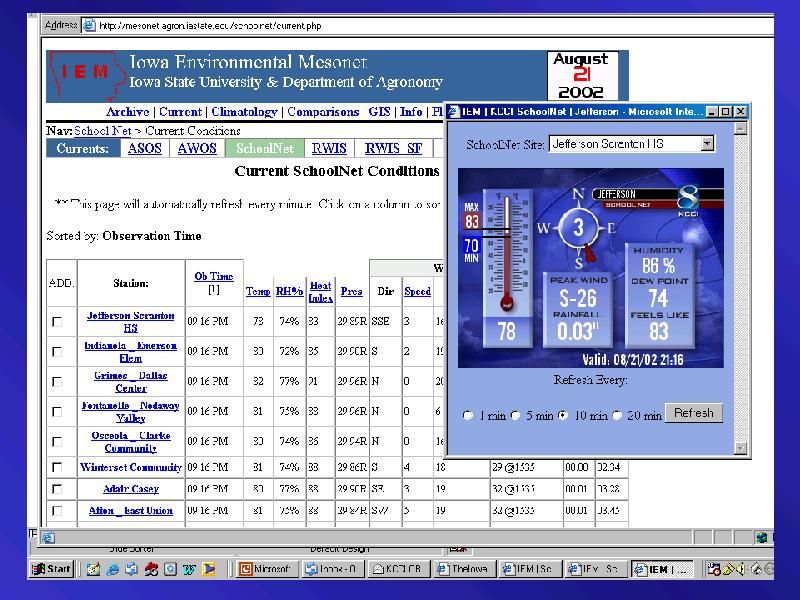Open the GIS menu link

click(379, 112)
